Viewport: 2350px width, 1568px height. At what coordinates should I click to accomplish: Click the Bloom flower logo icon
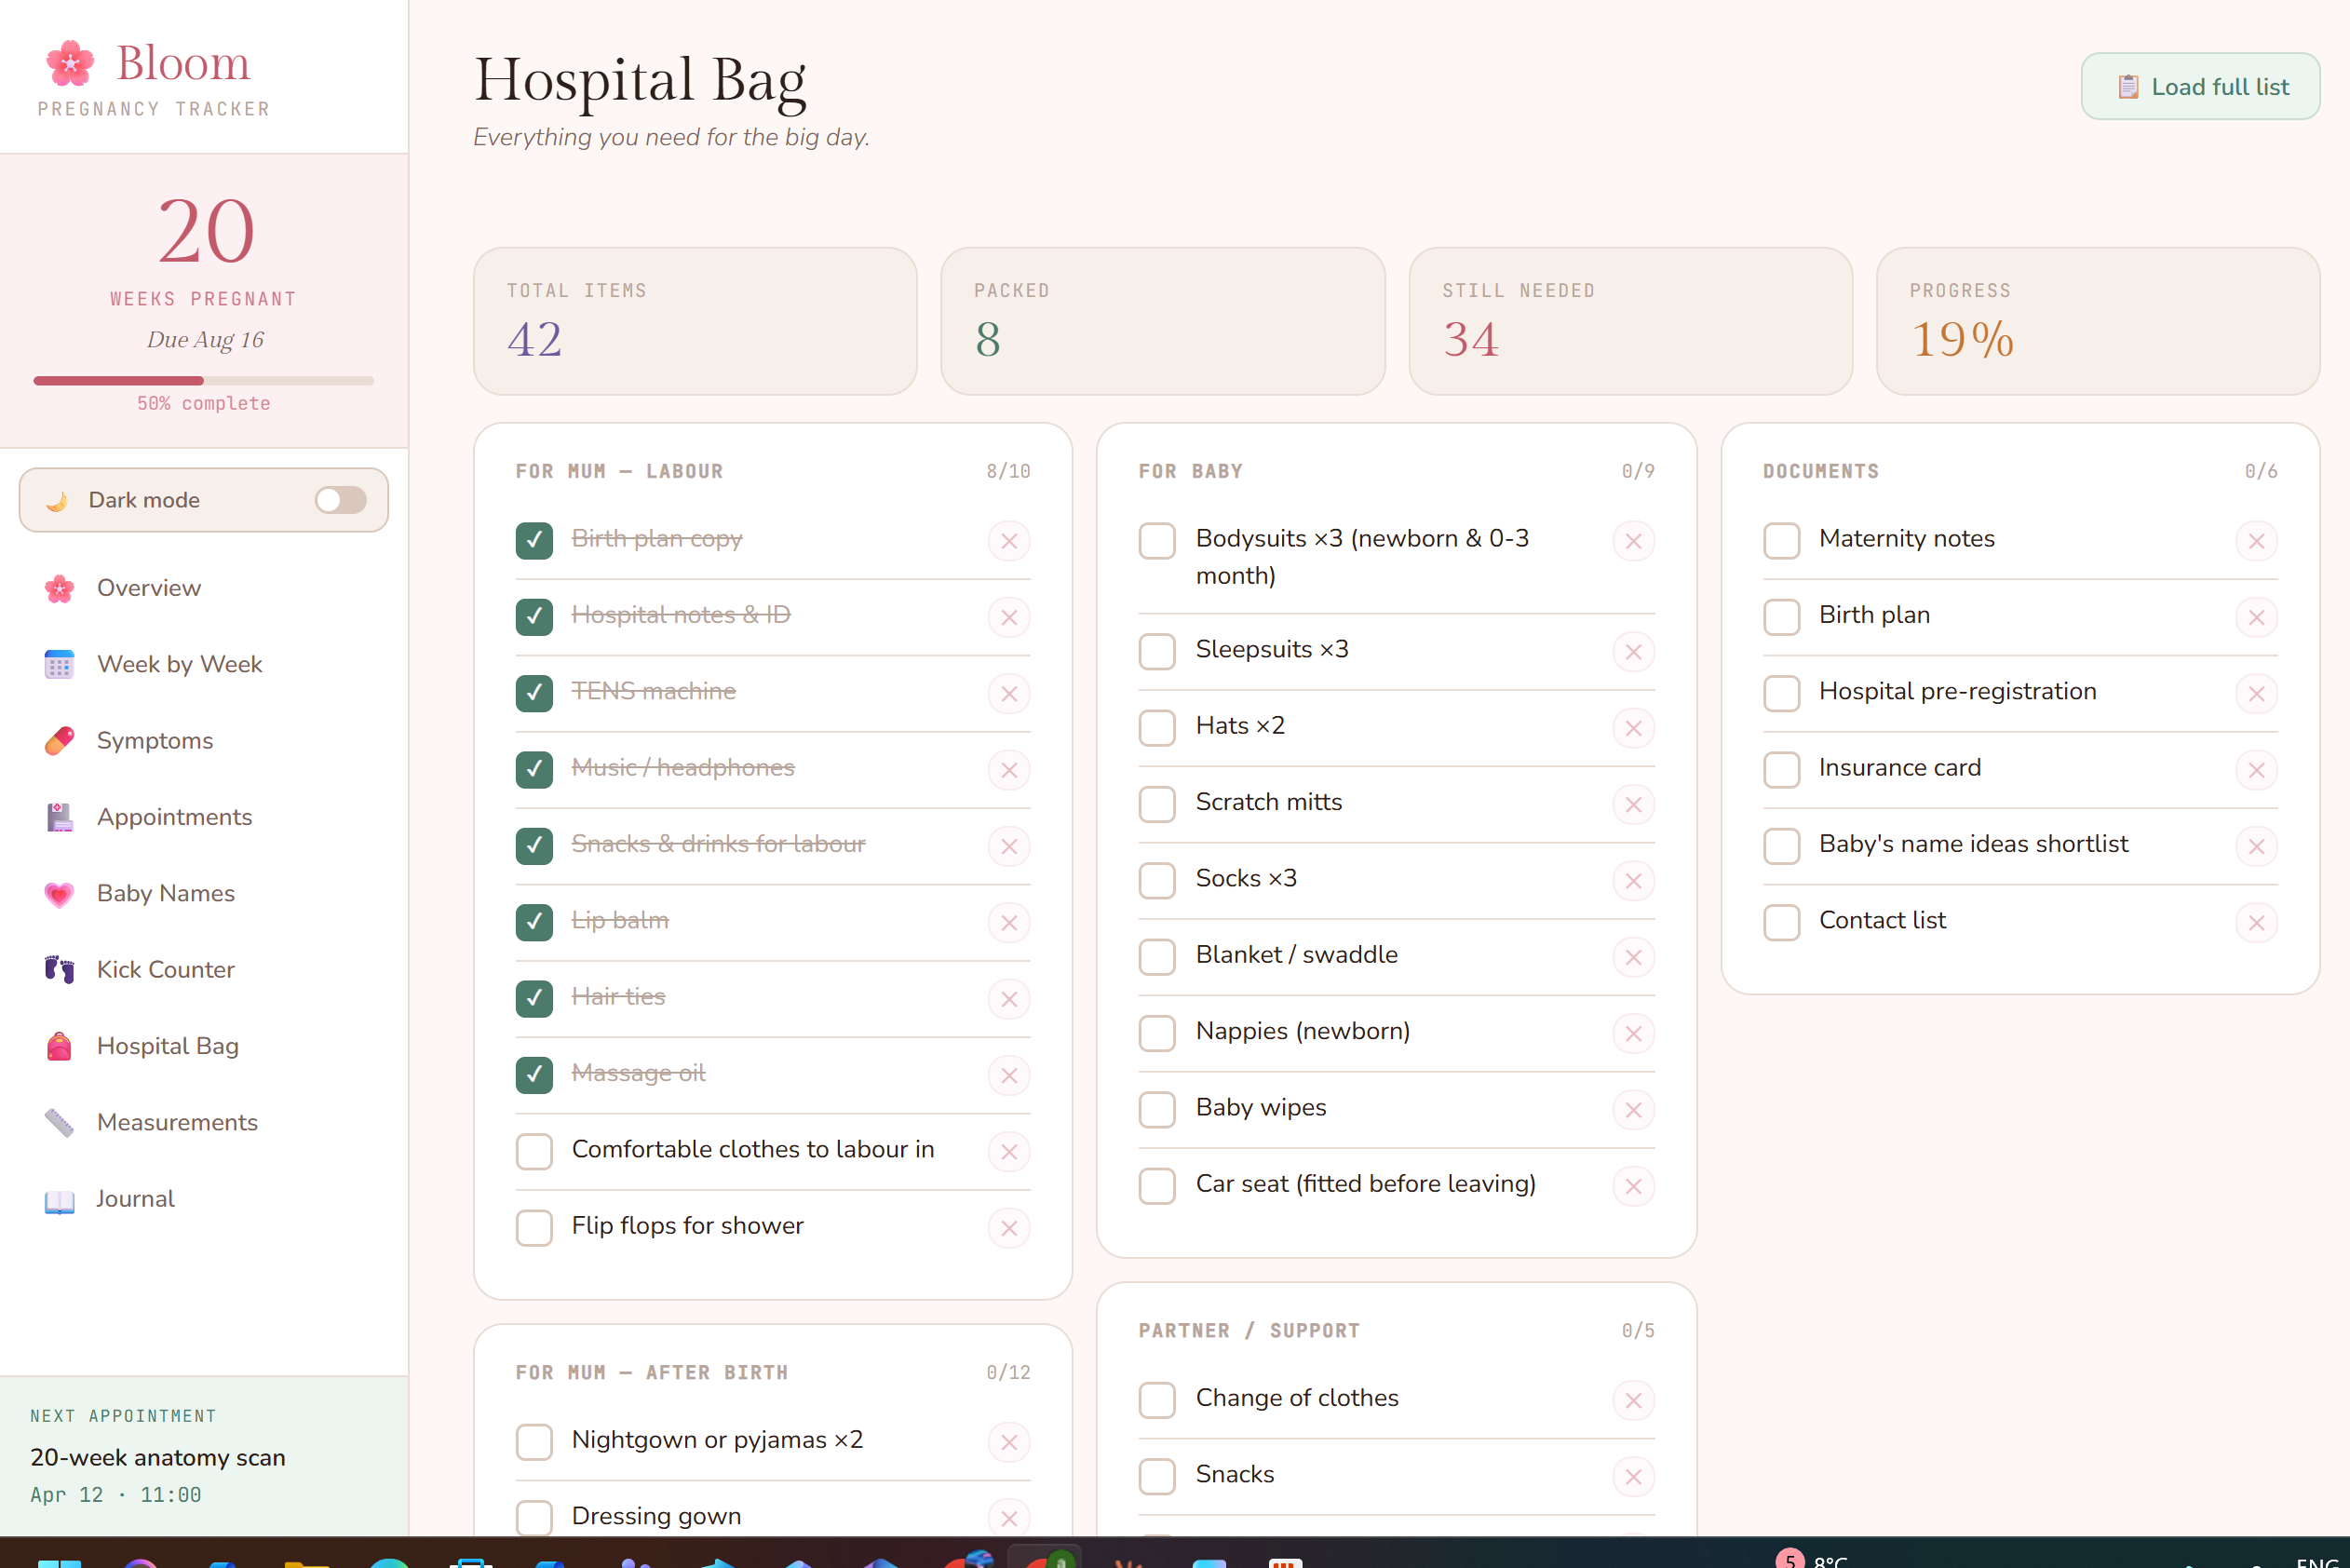(70, 63)
